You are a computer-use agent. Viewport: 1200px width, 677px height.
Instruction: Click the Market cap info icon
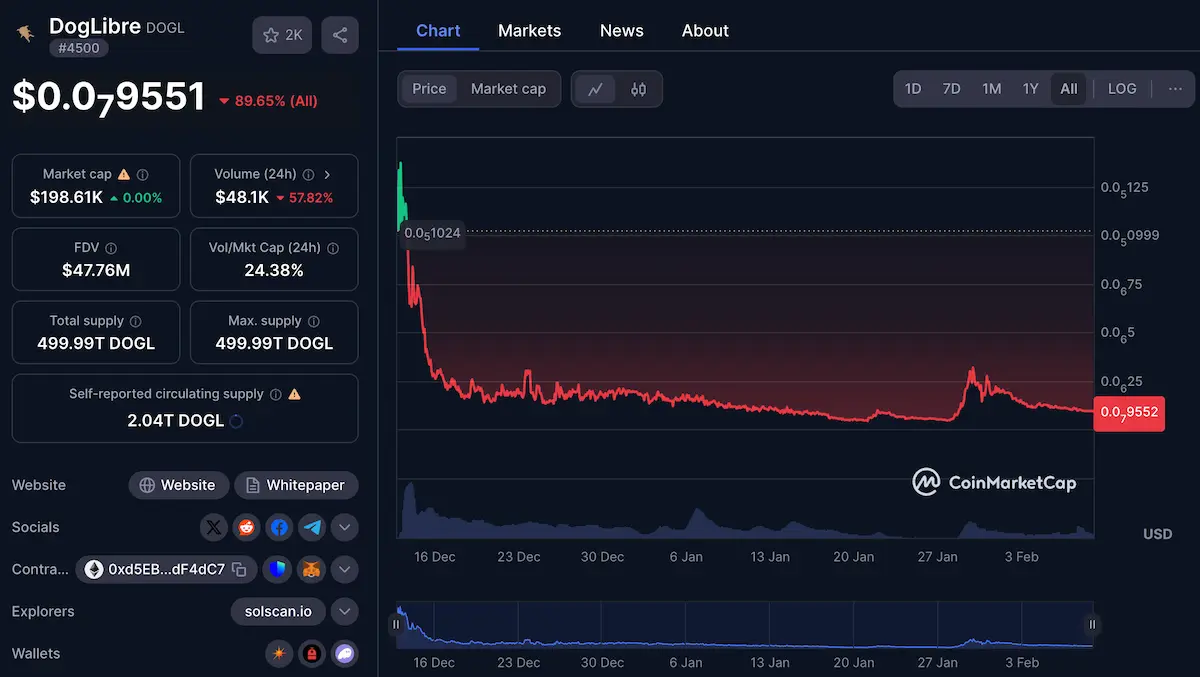click(143, 174)
